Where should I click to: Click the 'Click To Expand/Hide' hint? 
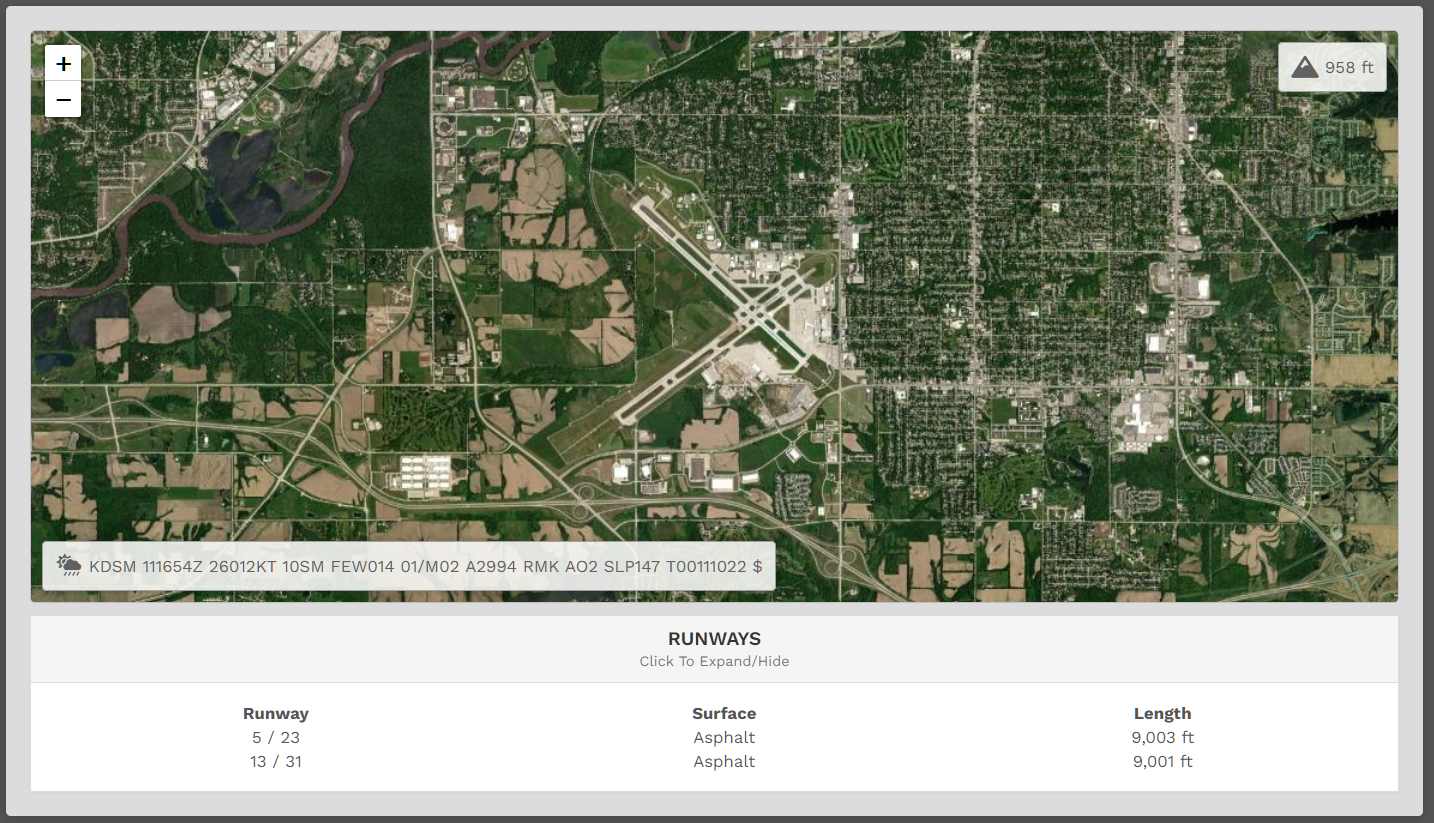[714, 661]
